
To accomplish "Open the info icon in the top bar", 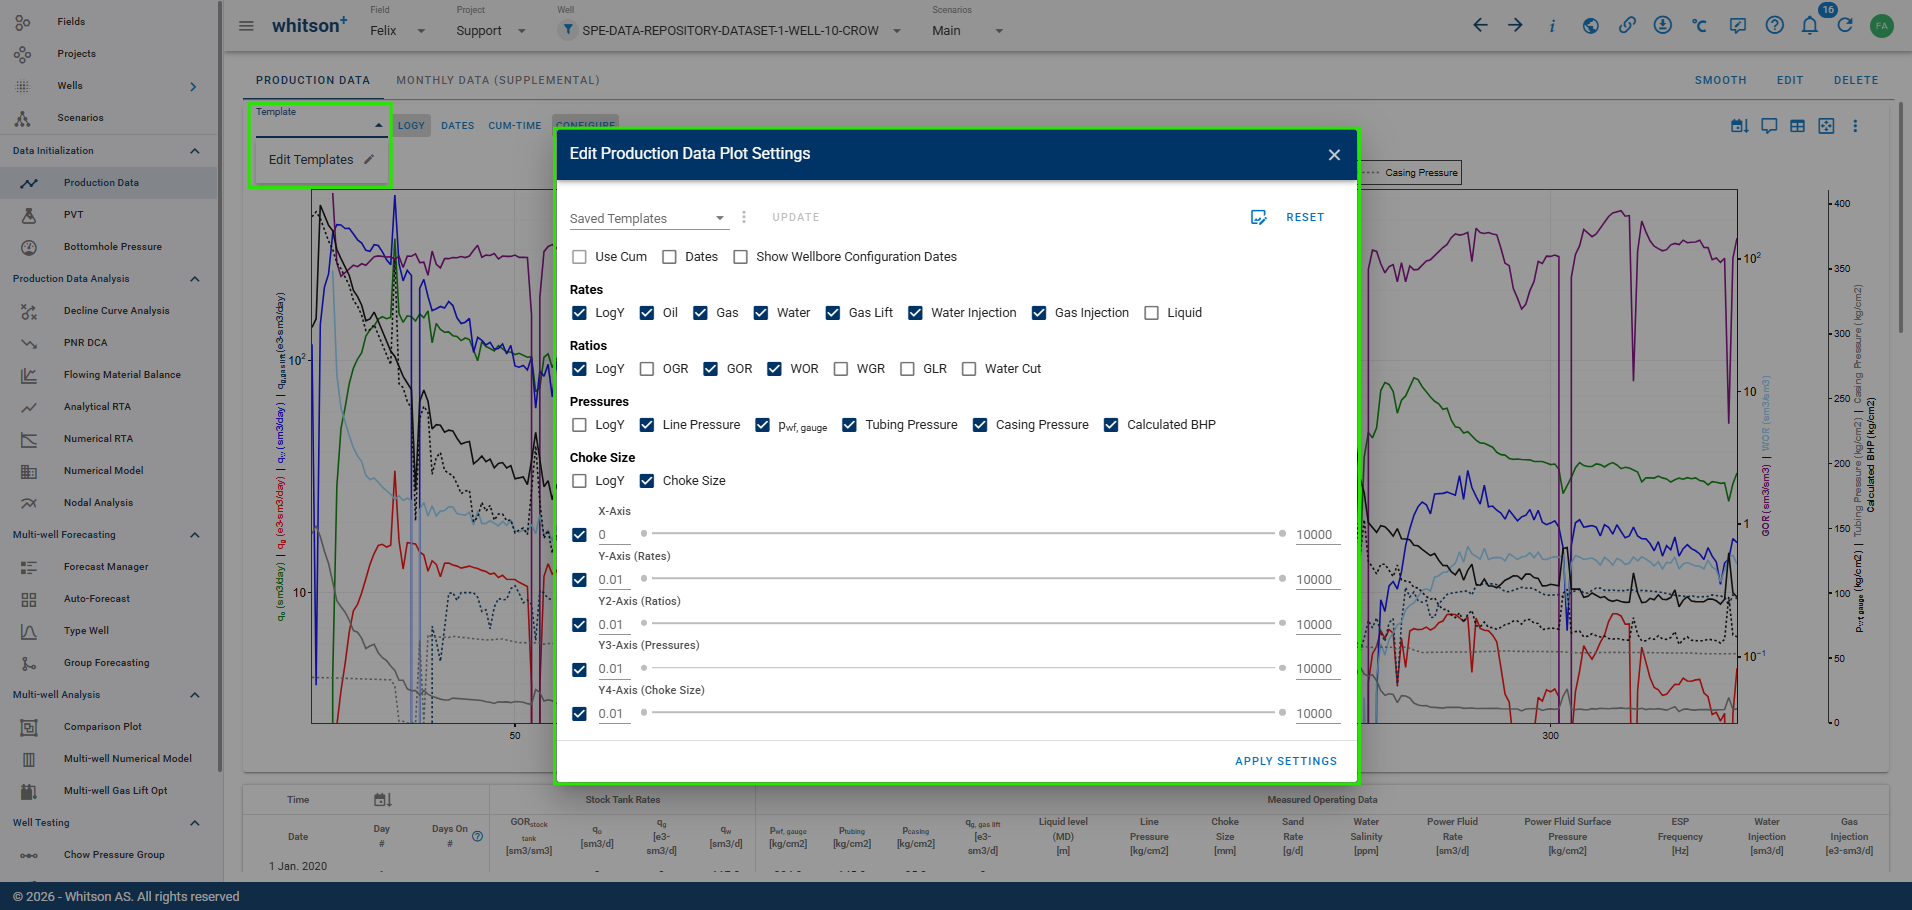I will tap(1552, 26).
